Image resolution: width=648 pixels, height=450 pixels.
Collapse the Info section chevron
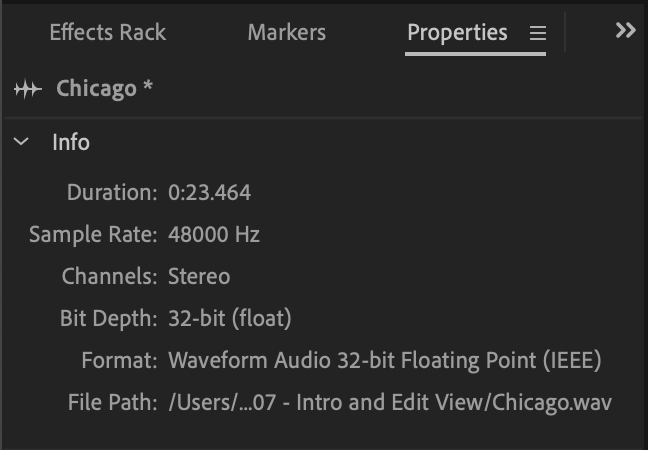tap(22, 143)
